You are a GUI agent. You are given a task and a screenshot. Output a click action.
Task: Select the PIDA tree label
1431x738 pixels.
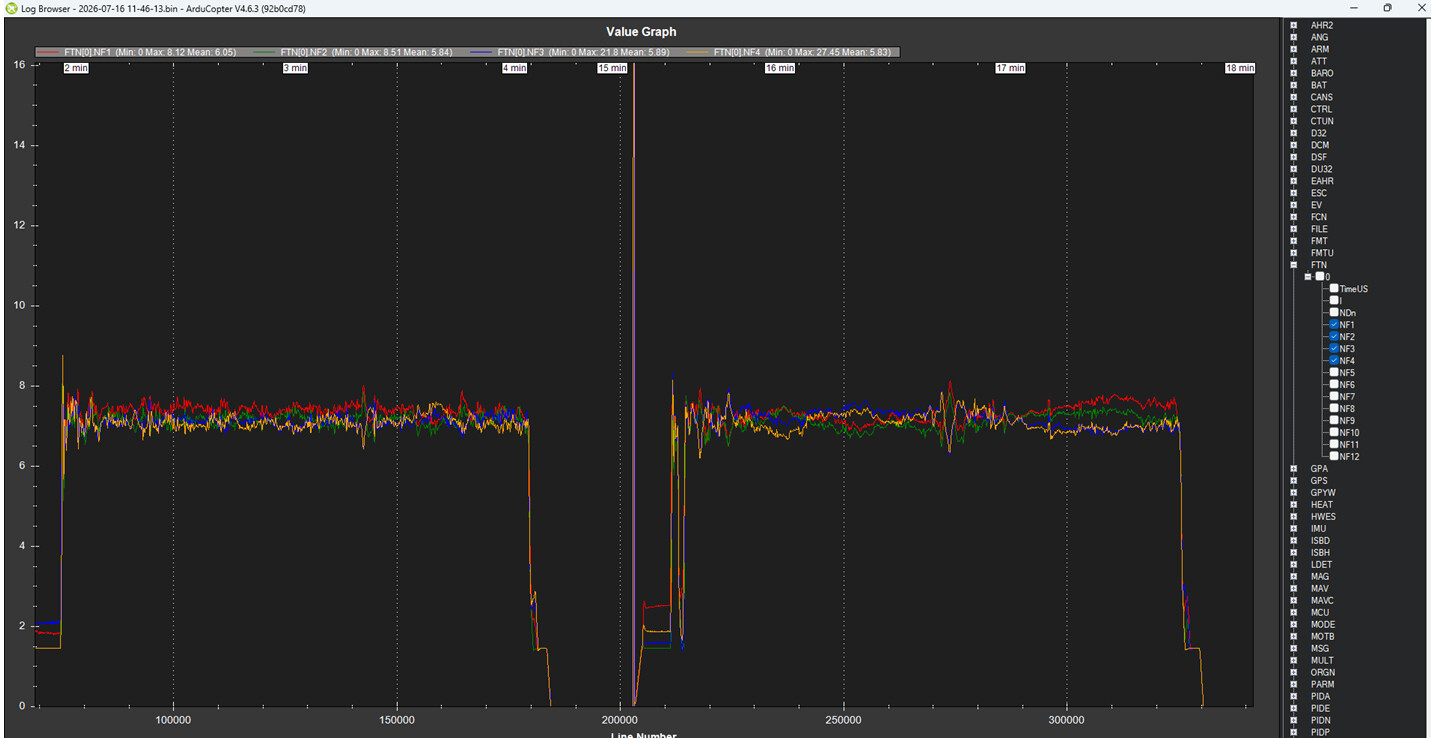tap(1320, 697)
